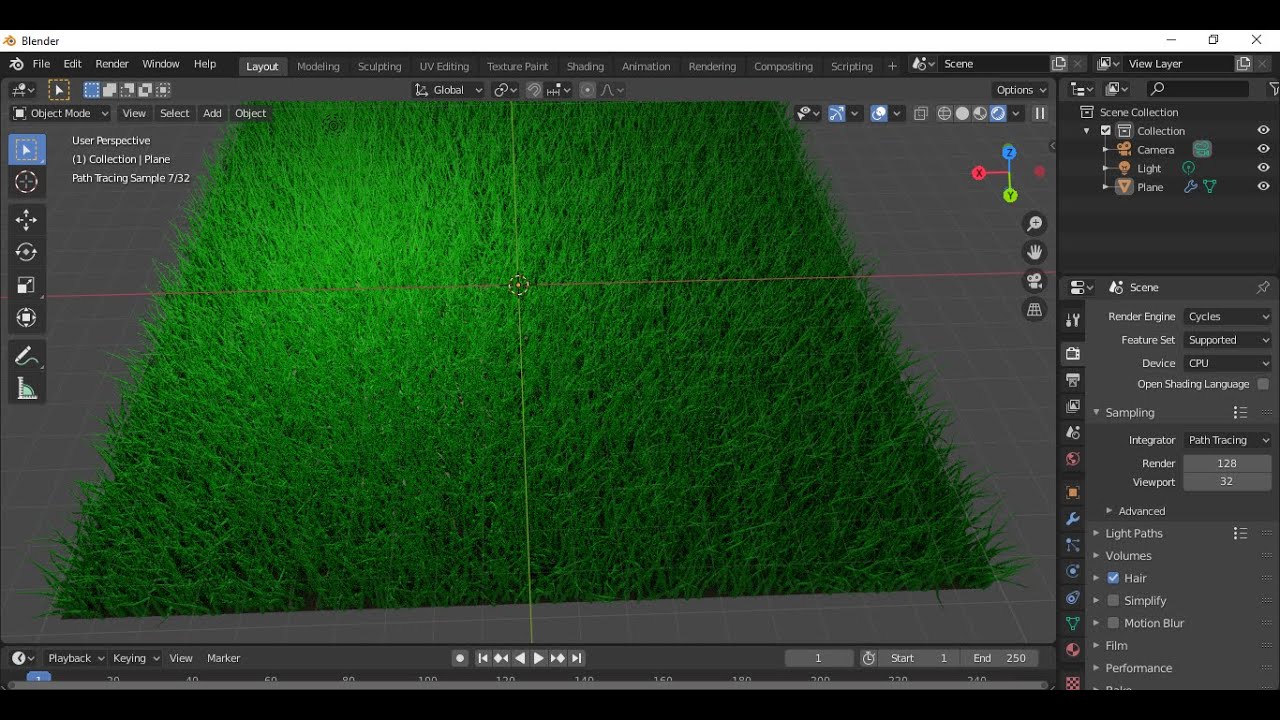This screenshot has width=1280, height=720.
Task: Expand the Advanced sampling subpanel
Action: coord(1141,511)
